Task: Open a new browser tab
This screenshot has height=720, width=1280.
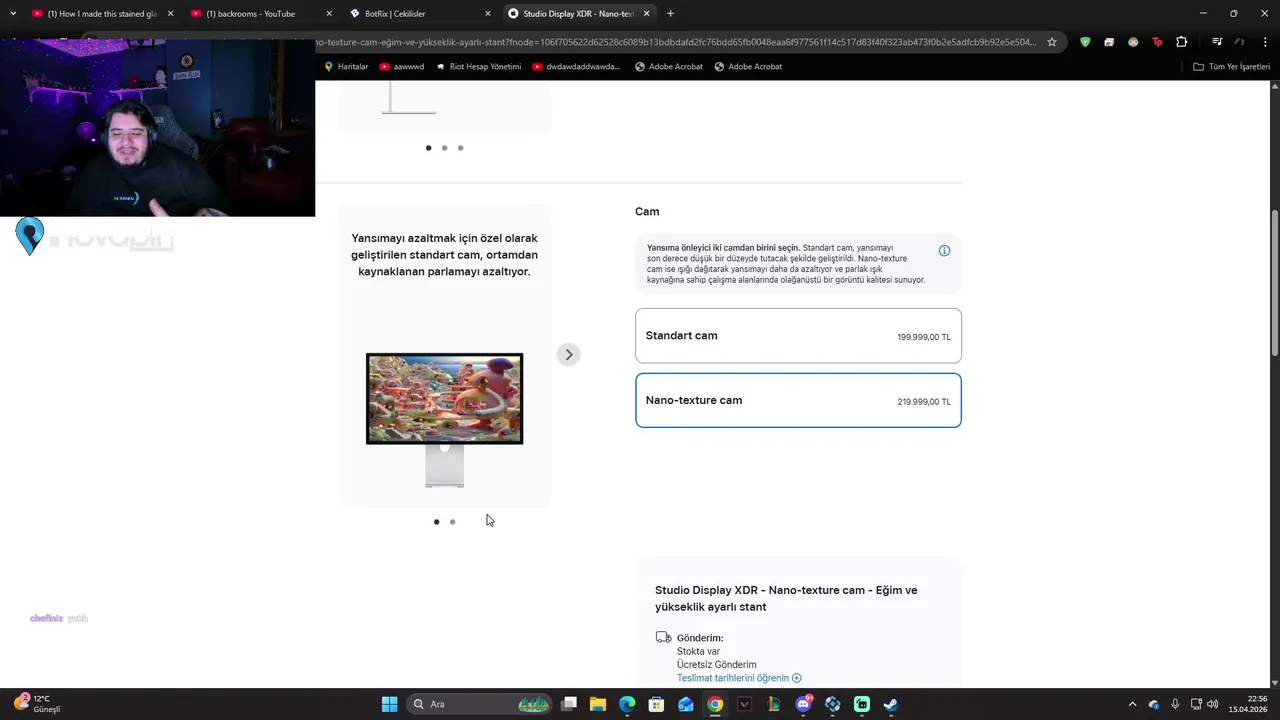Action: (x=670, y=14)
